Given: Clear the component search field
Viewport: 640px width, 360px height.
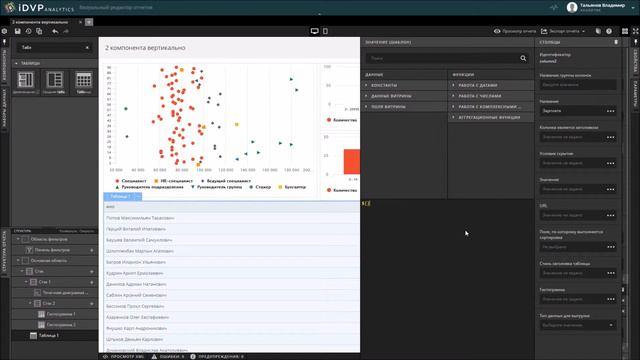Looking at the screenshot, I should pos(87,47).
